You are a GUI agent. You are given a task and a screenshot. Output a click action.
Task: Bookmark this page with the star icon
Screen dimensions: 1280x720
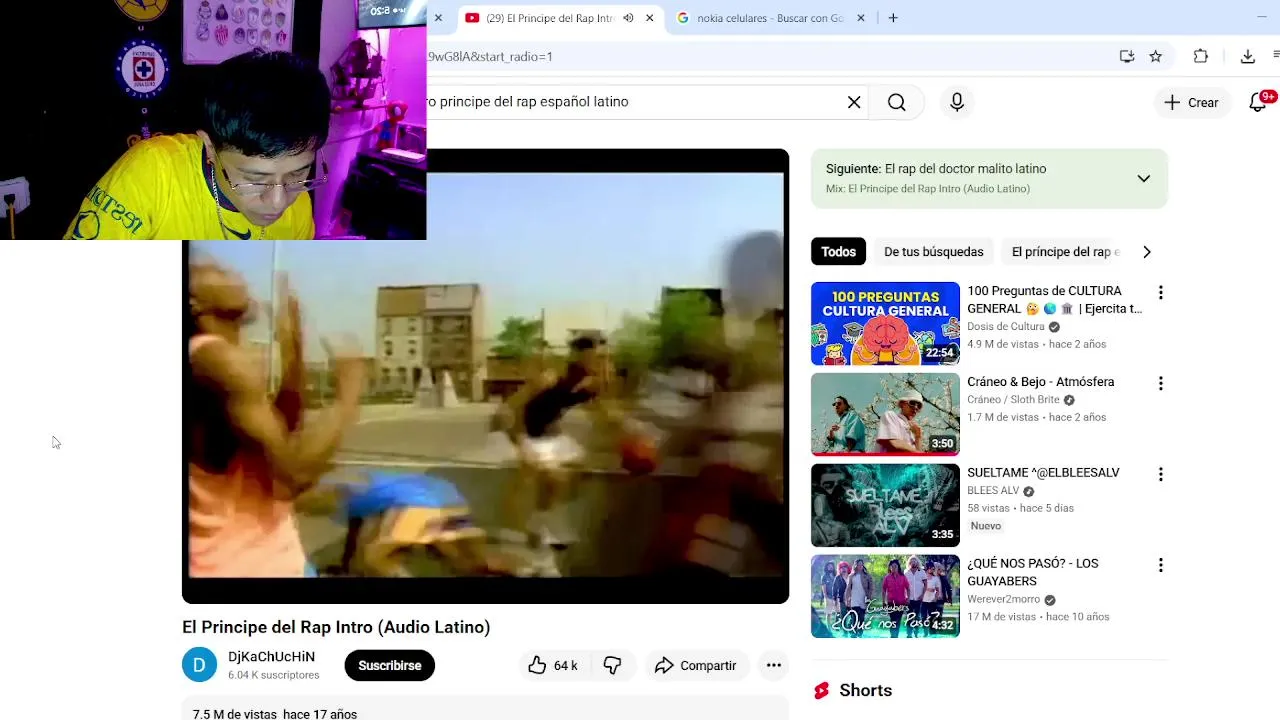tap(1156, 57)
